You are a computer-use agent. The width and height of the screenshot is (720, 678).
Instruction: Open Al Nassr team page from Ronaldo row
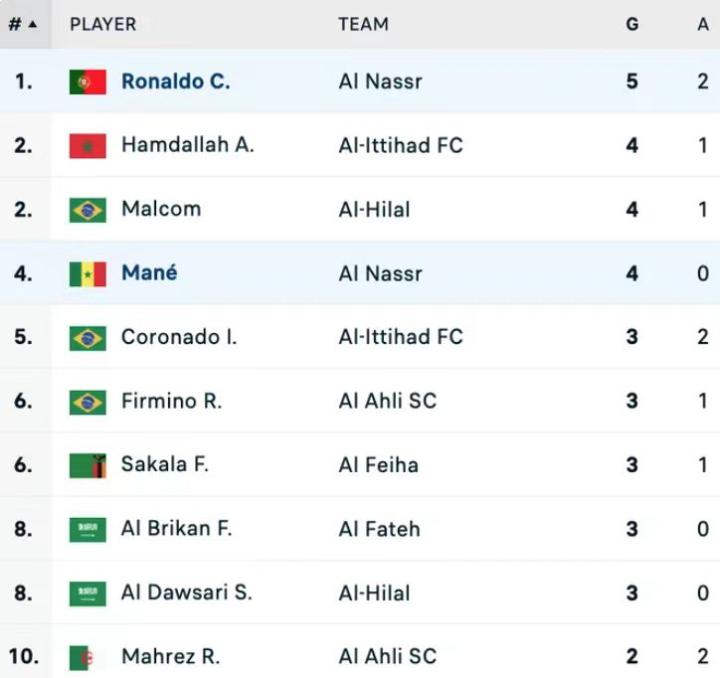[380, 81]
